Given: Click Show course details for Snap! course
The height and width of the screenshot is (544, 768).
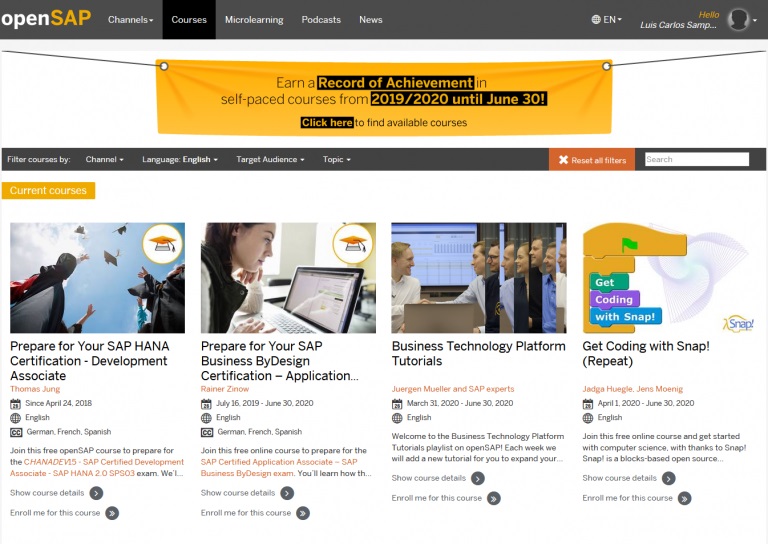Looking at the screenshot, I should pyautogui.click(x=619, y=478).
